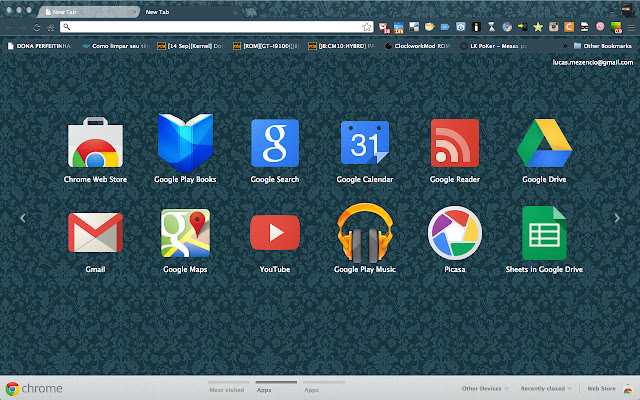Click the orange C extension icon
Screen dimensions: 640x400
pos(569,27)
